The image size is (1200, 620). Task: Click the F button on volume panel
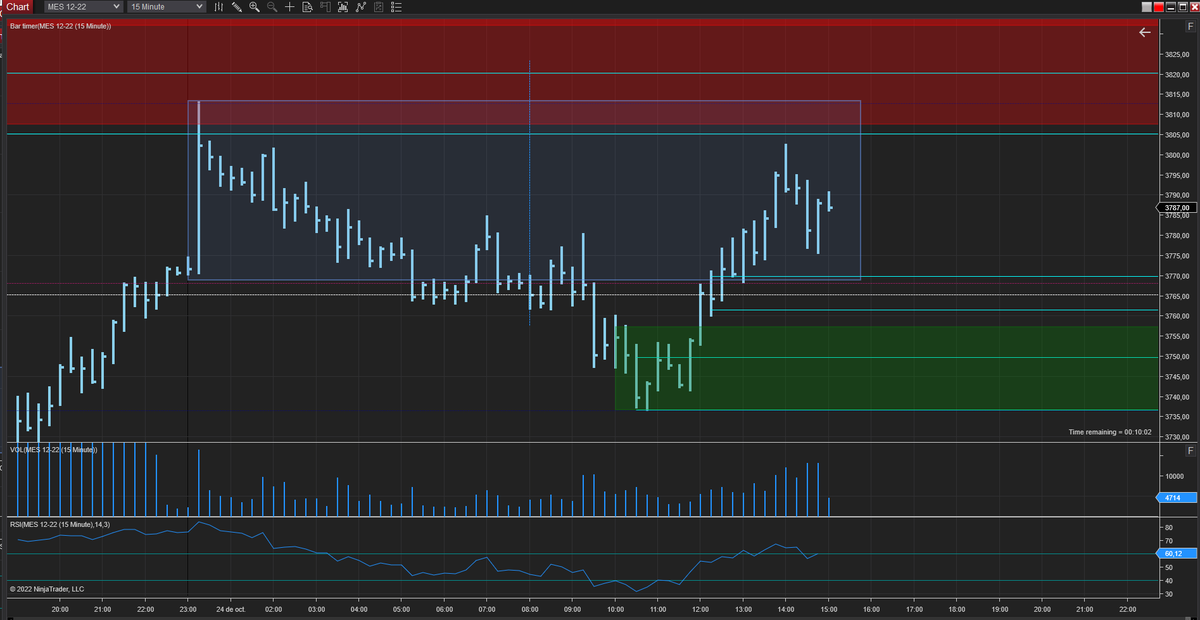pyautogui.click(x=1190, y=451)
